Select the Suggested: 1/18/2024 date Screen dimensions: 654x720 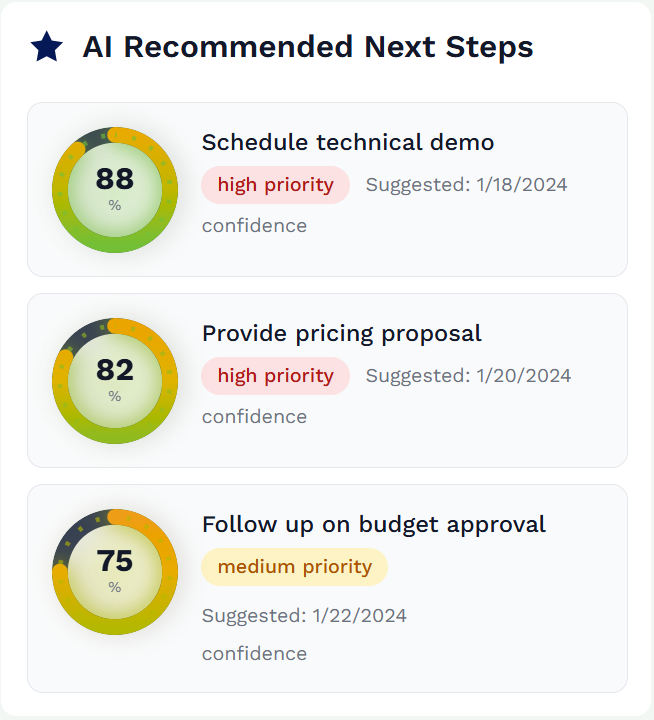pyautogui.click(x=467, y=185)
